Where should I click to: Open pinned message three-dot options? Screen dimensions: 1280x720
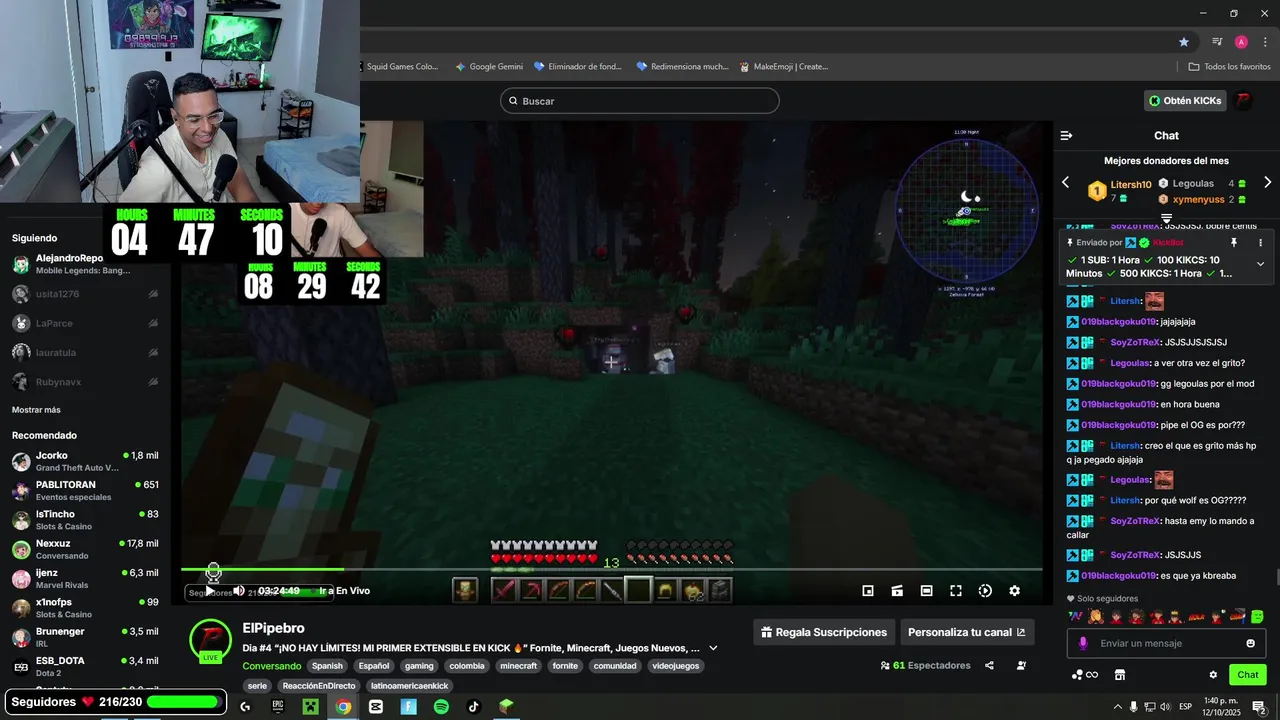tap(1260, 243)
